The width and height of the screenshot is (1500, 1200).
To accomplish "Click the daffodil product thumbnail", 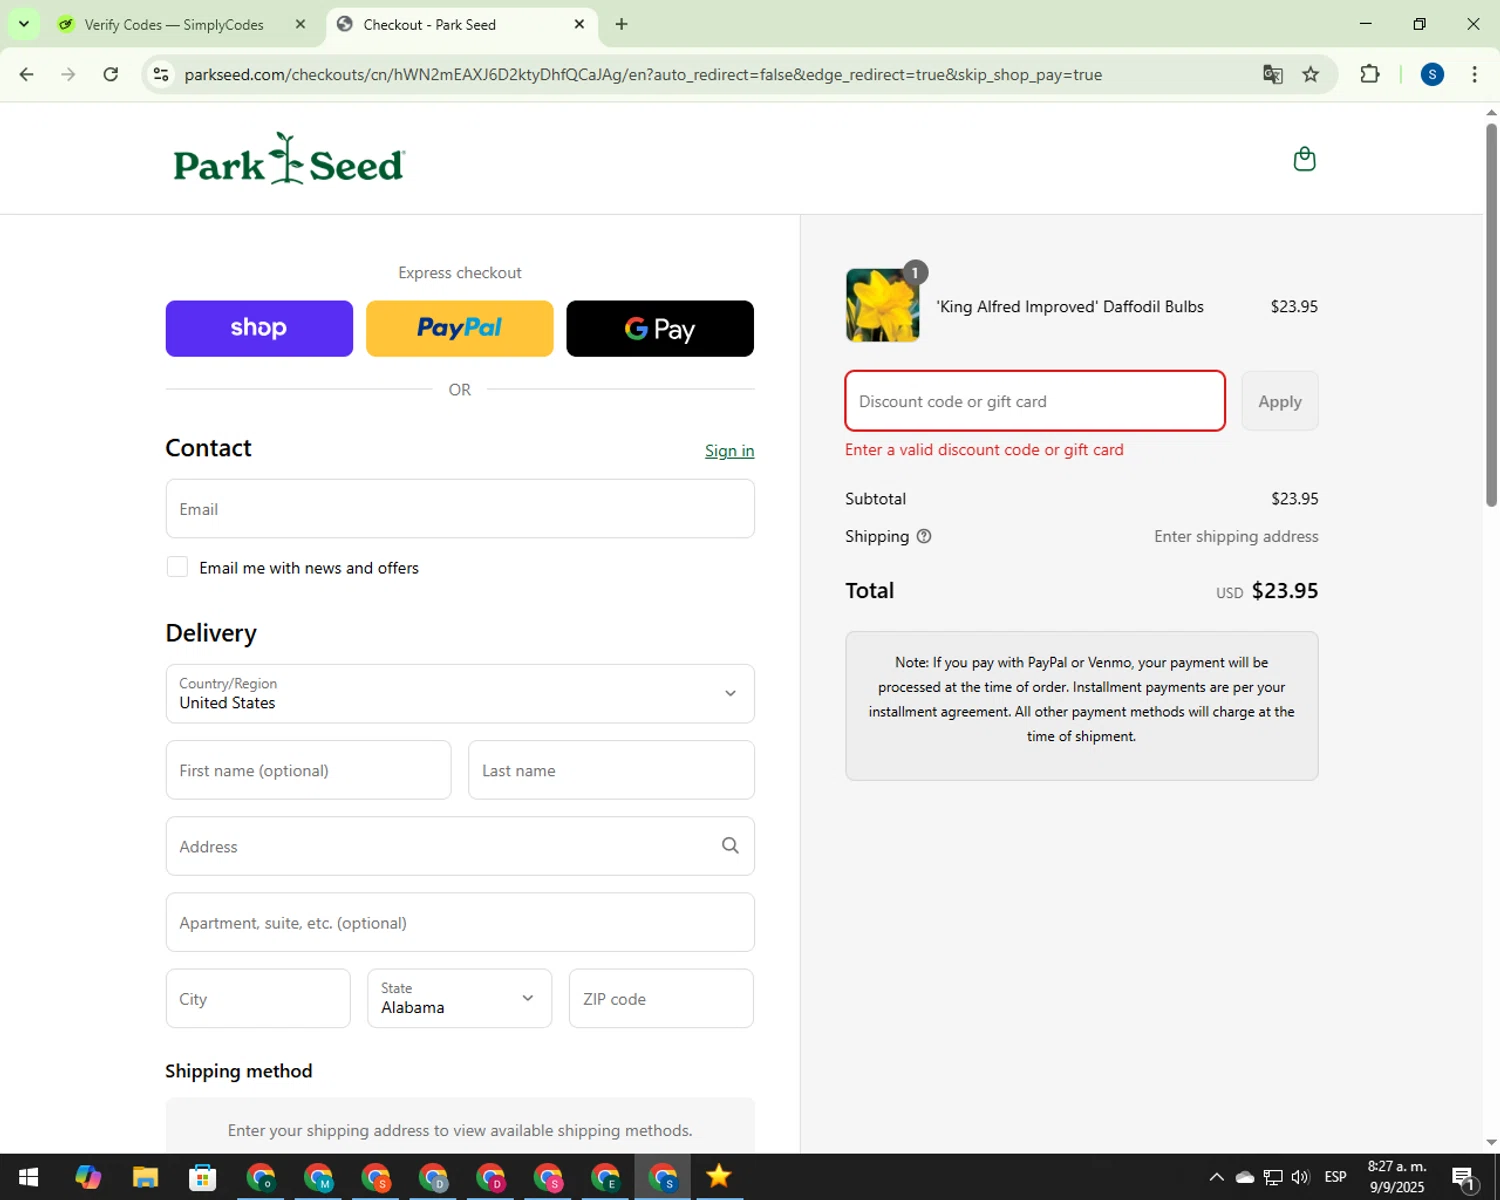I will [x=882, y=305].
